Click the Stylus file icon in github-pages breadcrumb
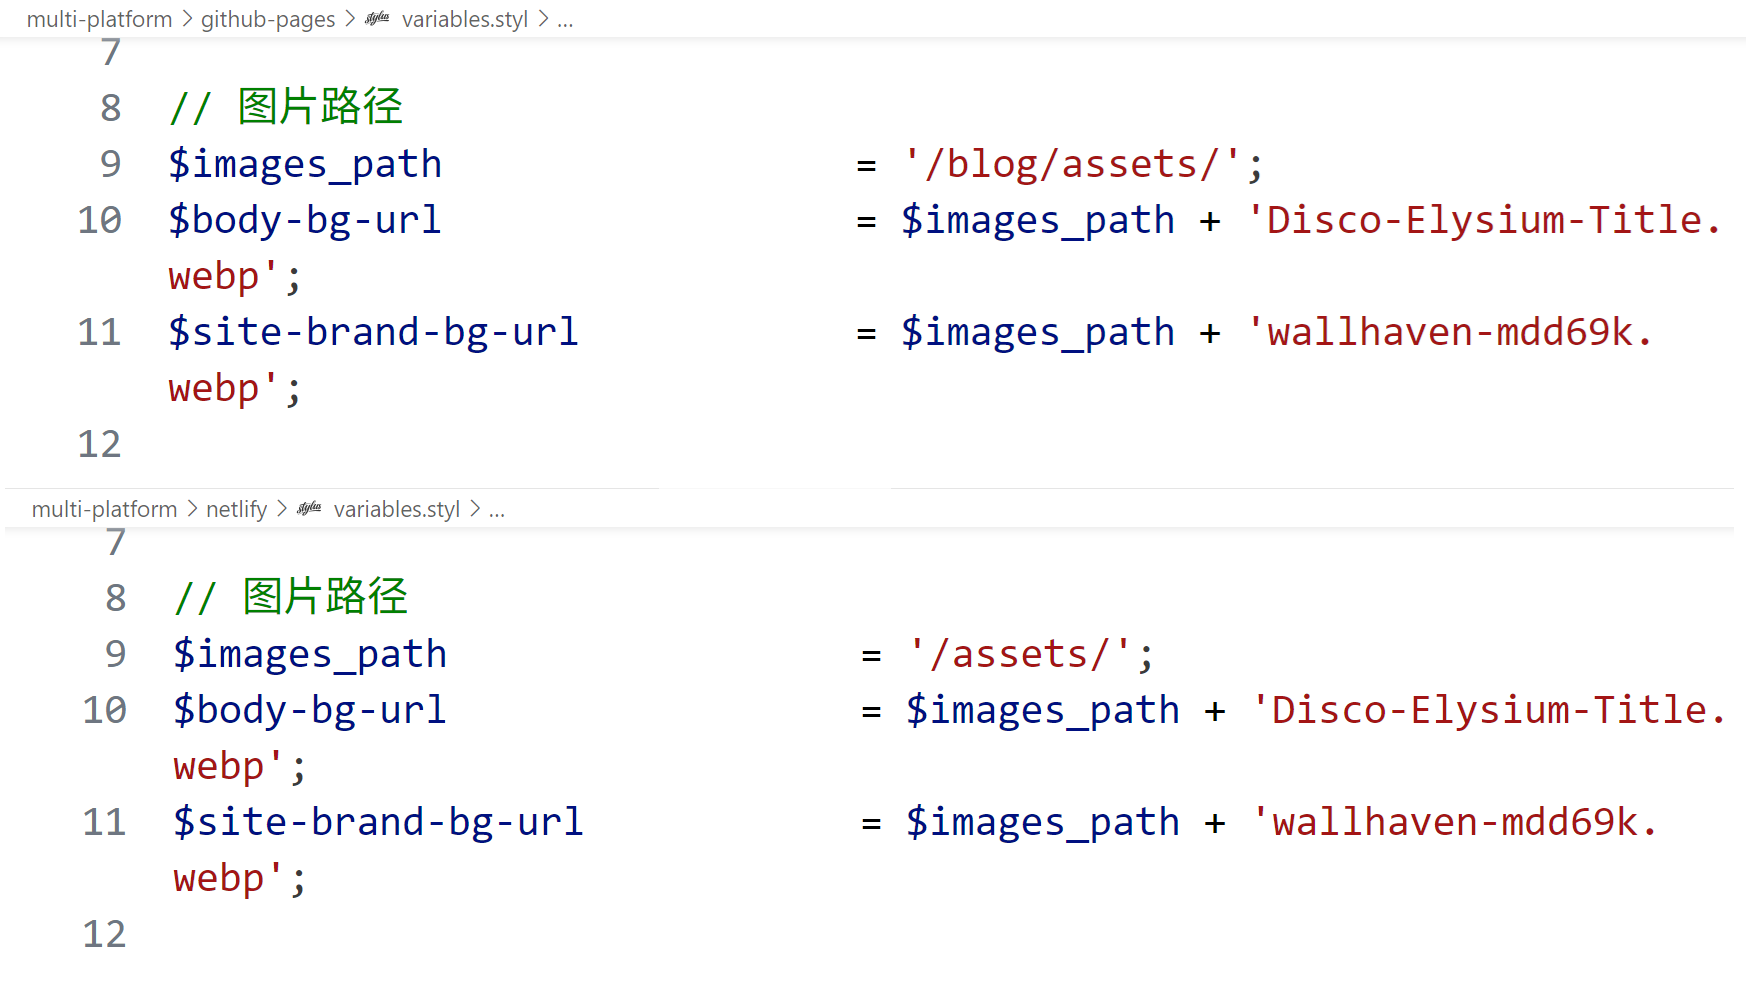The height and width of the screenshot is (986, 1746). point(377,19)
